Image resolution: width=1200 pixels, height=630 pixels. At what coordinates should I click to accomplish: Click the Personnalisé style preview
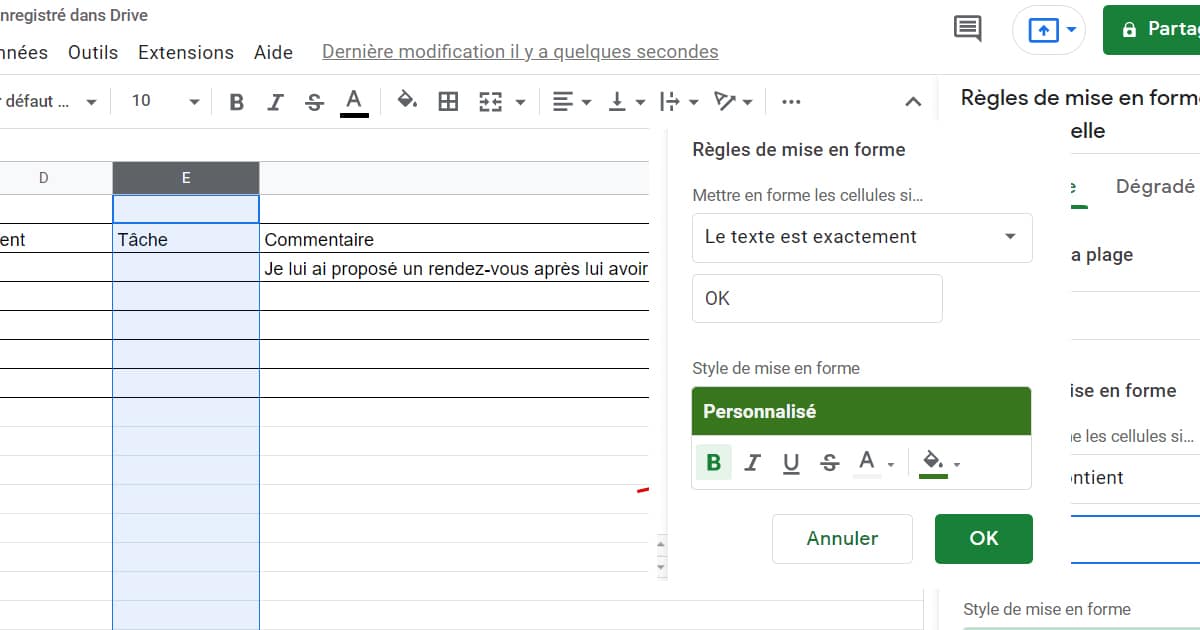pyautogui.click(x=861, y=411)
